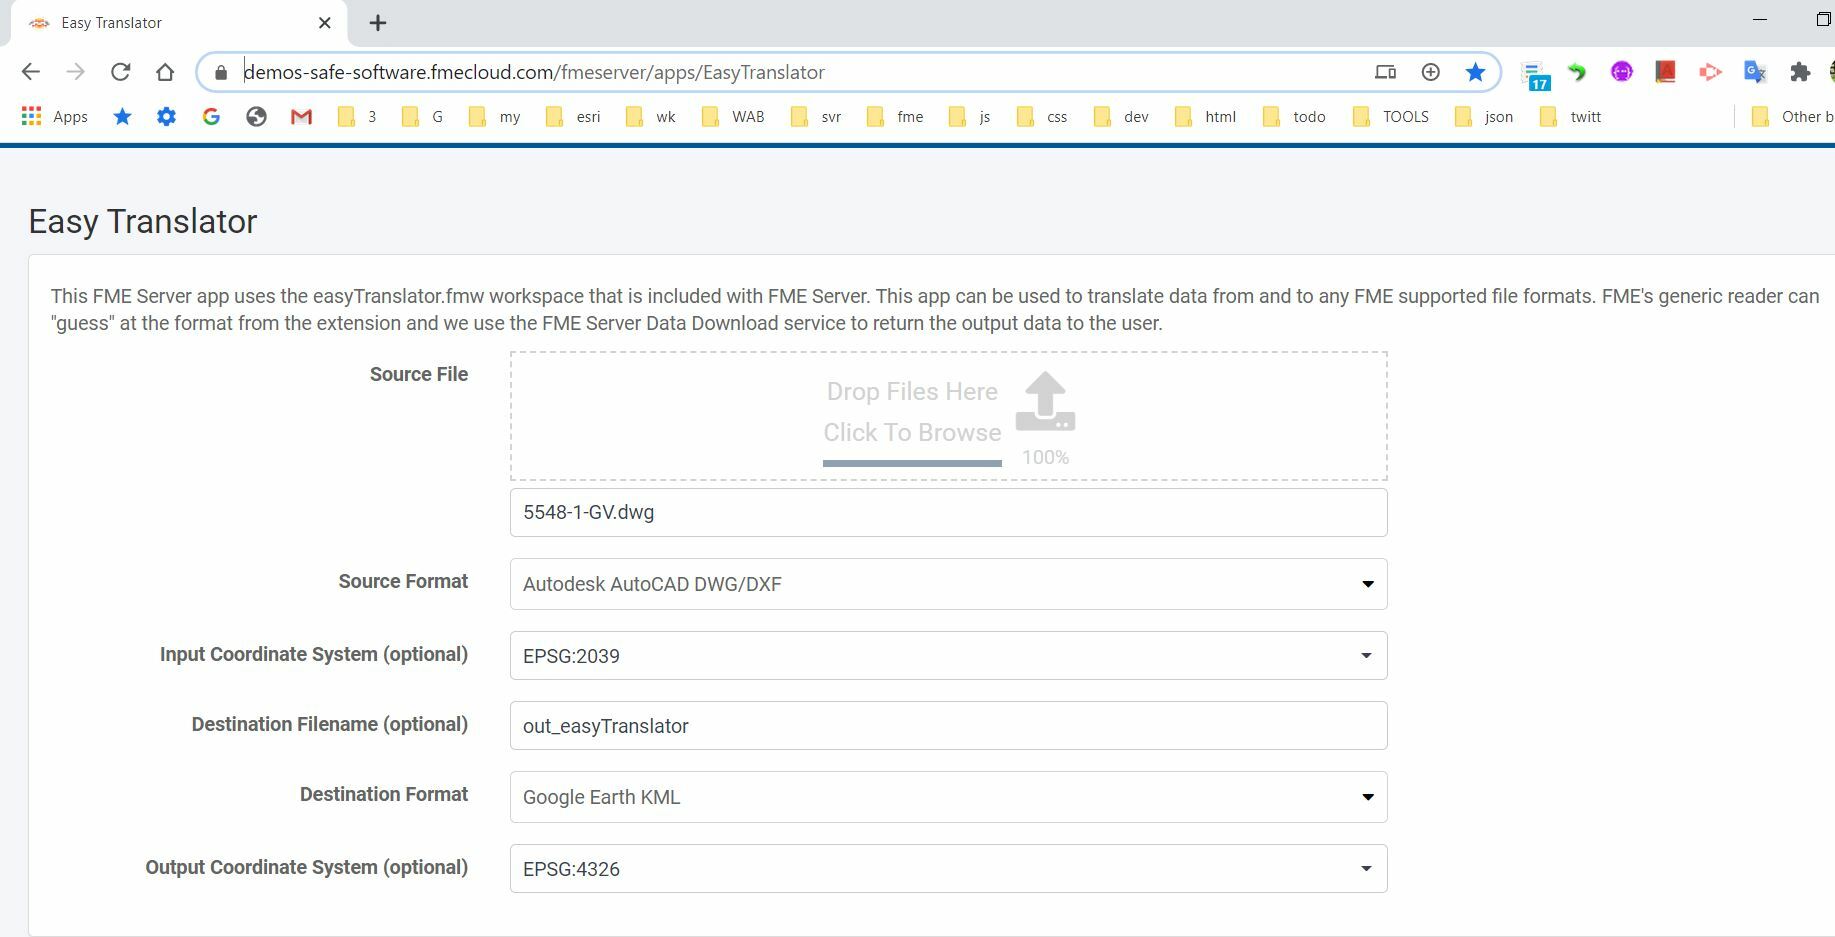This screenshot has height=937, width=1835.
Task: Click the browser forward arrow
Action: coord(76,72)
